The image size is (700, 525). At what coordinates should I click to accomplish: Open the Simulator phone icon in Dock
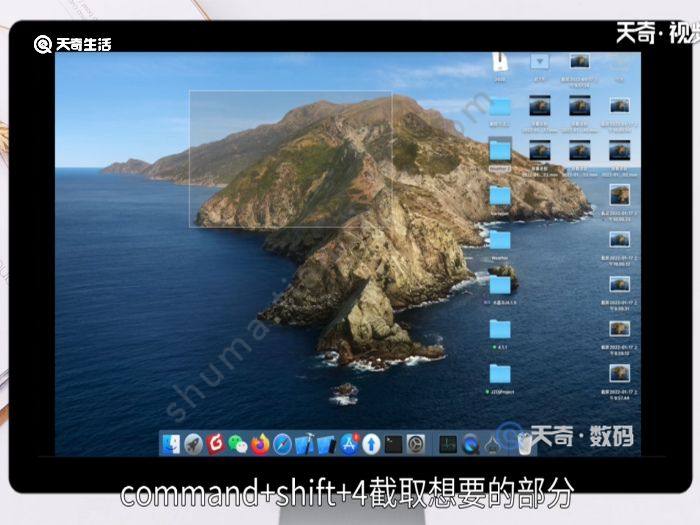326,444
